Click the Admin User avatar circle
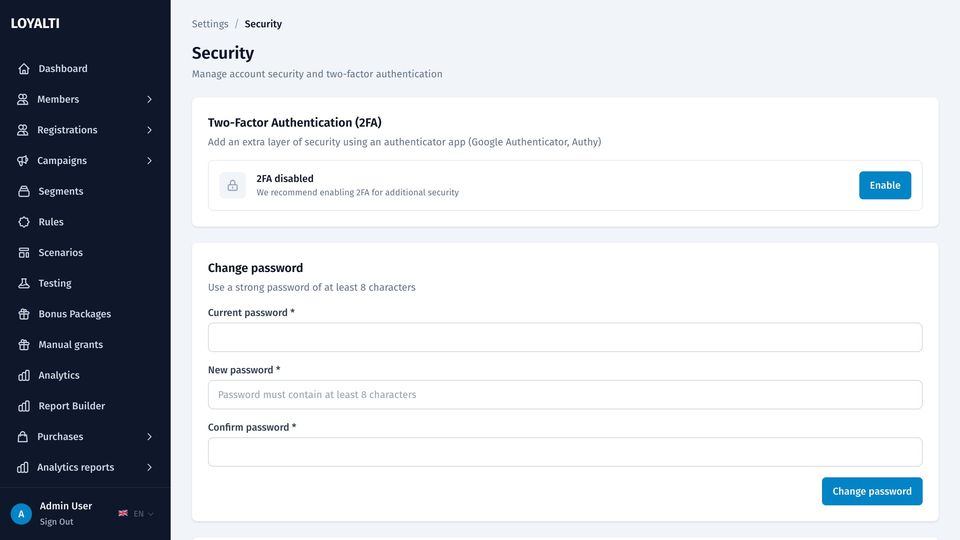The image size is (960, 540). pos(21,514)
